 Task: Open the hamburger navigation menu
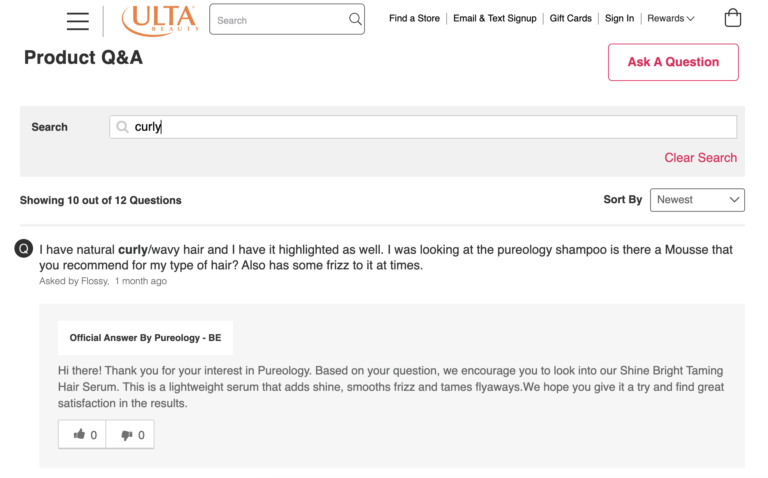tap(77, 20)
